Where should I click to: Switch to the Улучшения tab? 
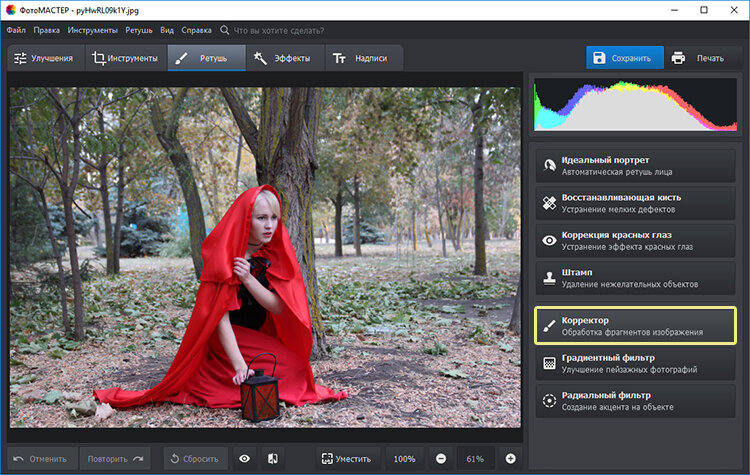[x=46, y=58]
